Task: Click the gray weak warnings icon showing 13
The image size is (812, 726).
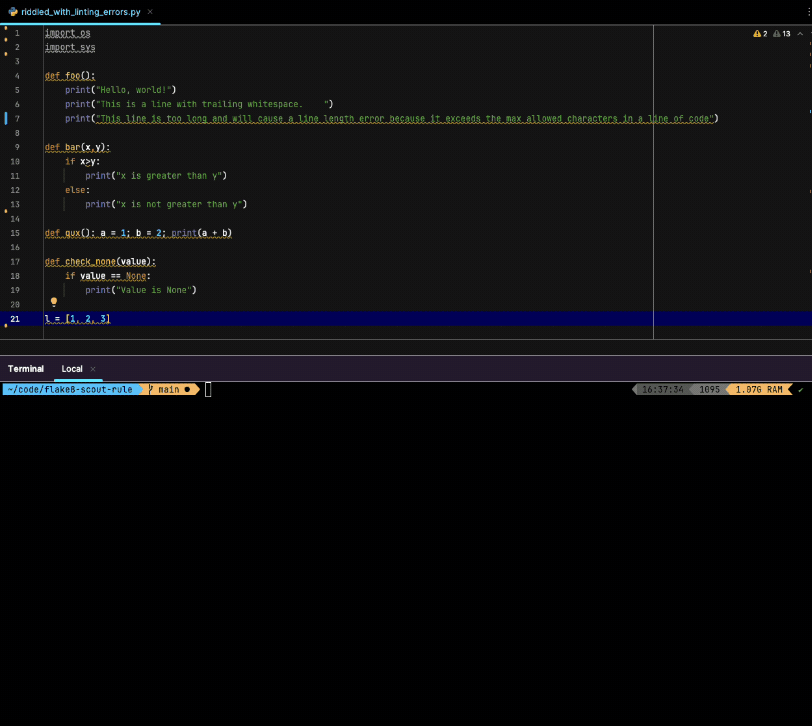Action: pos(781,34)
